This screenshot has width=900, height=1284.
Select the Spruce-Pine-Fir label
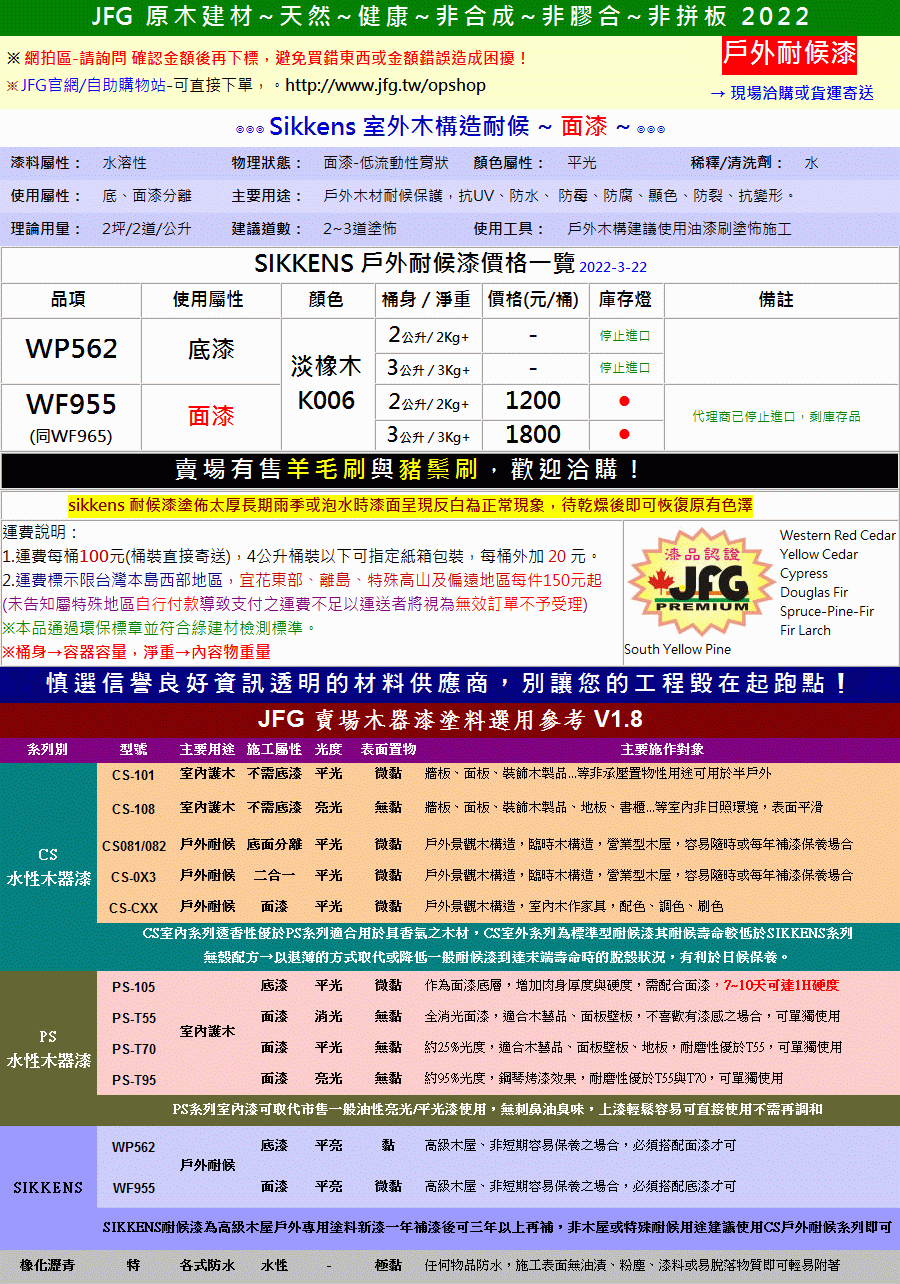827,611
